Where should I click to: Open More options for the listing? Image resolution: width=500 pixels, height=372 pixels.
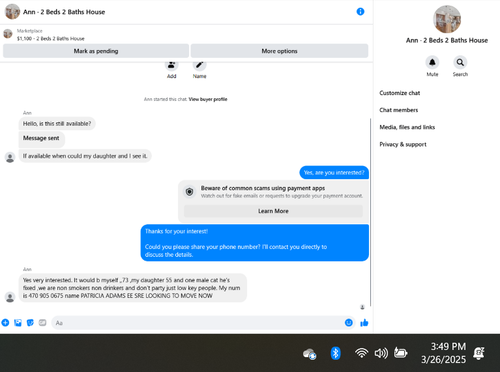point(279,51)
